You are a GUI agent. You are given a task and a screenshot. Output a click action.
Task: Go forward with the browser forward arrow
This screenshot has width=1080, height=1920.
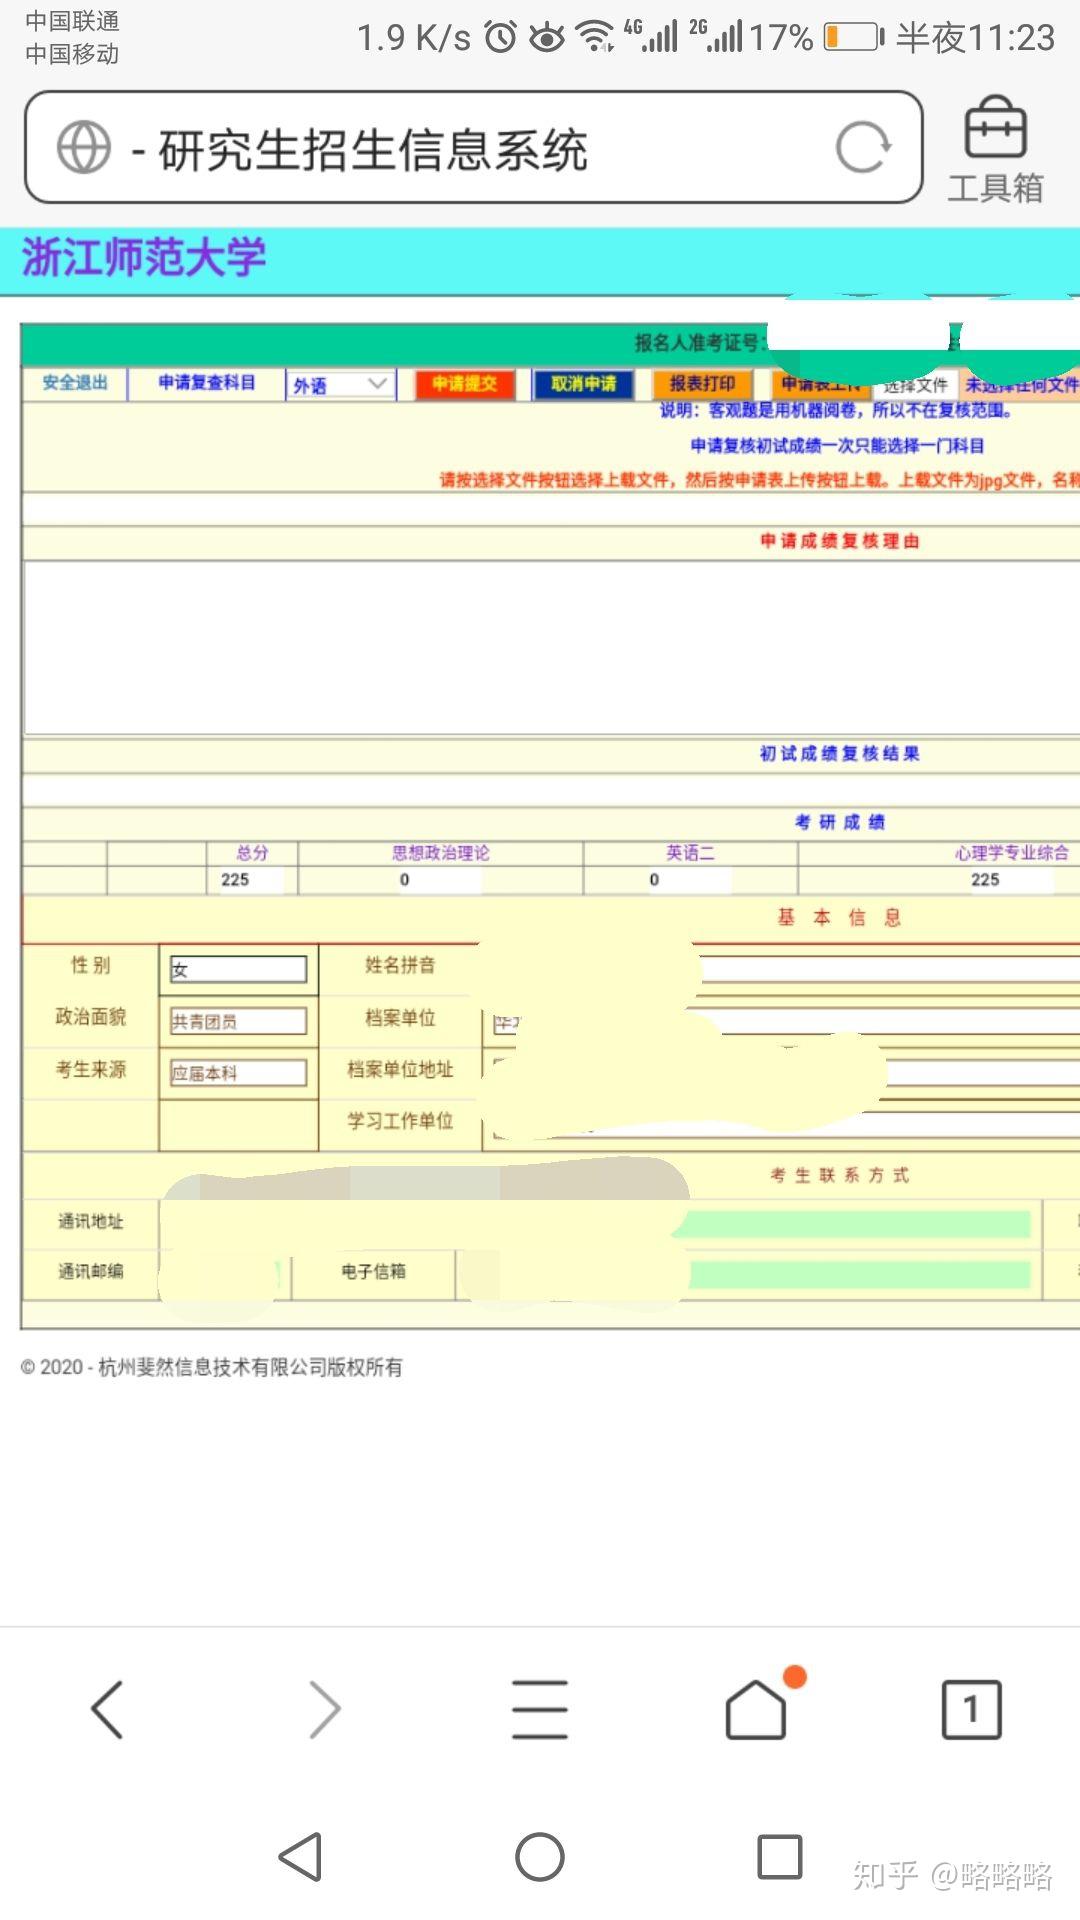coord(324,1709)
